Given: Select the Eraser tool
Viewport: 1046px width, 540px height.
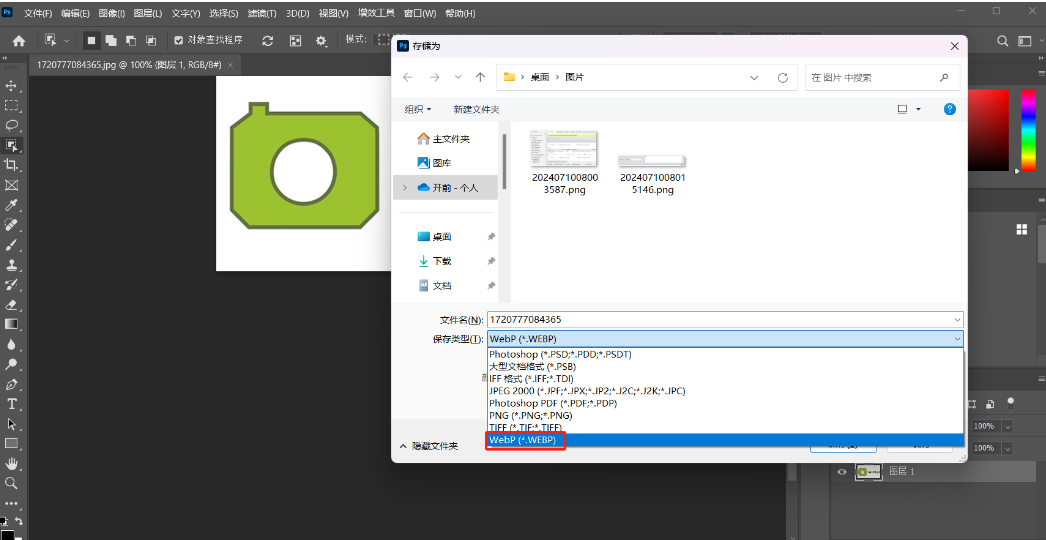Looking at the screenshot, I should click(12, 304).
